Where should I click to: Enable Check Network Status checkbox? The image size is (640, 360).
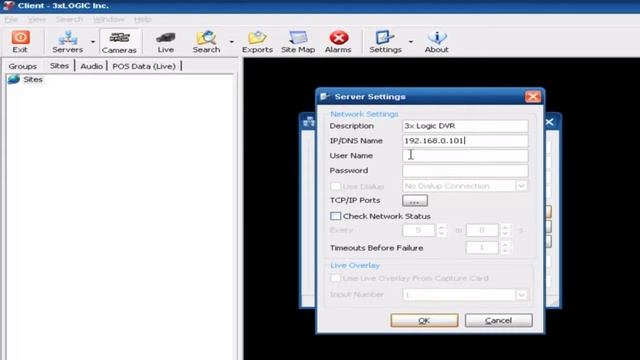336,216
